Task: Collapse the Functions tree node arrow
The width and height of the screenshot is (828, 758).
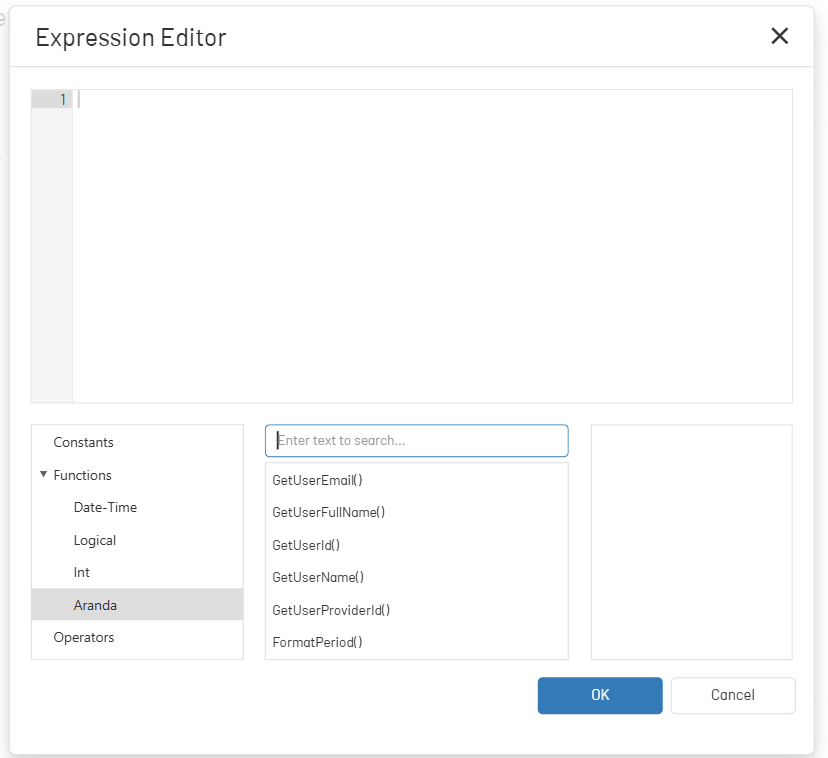Action: click(43, 474)
